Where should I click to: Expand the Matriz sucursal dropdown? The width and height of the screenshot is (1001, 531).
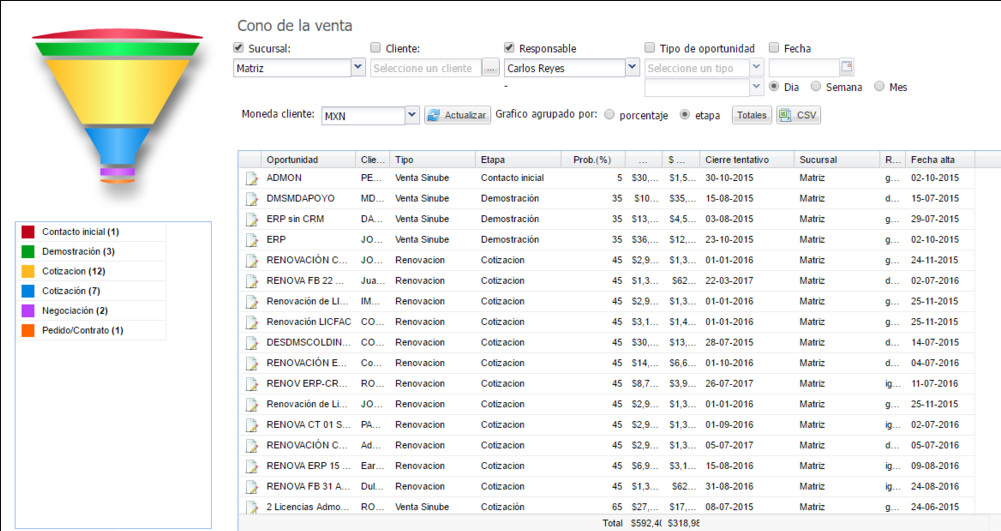point(358,67)
